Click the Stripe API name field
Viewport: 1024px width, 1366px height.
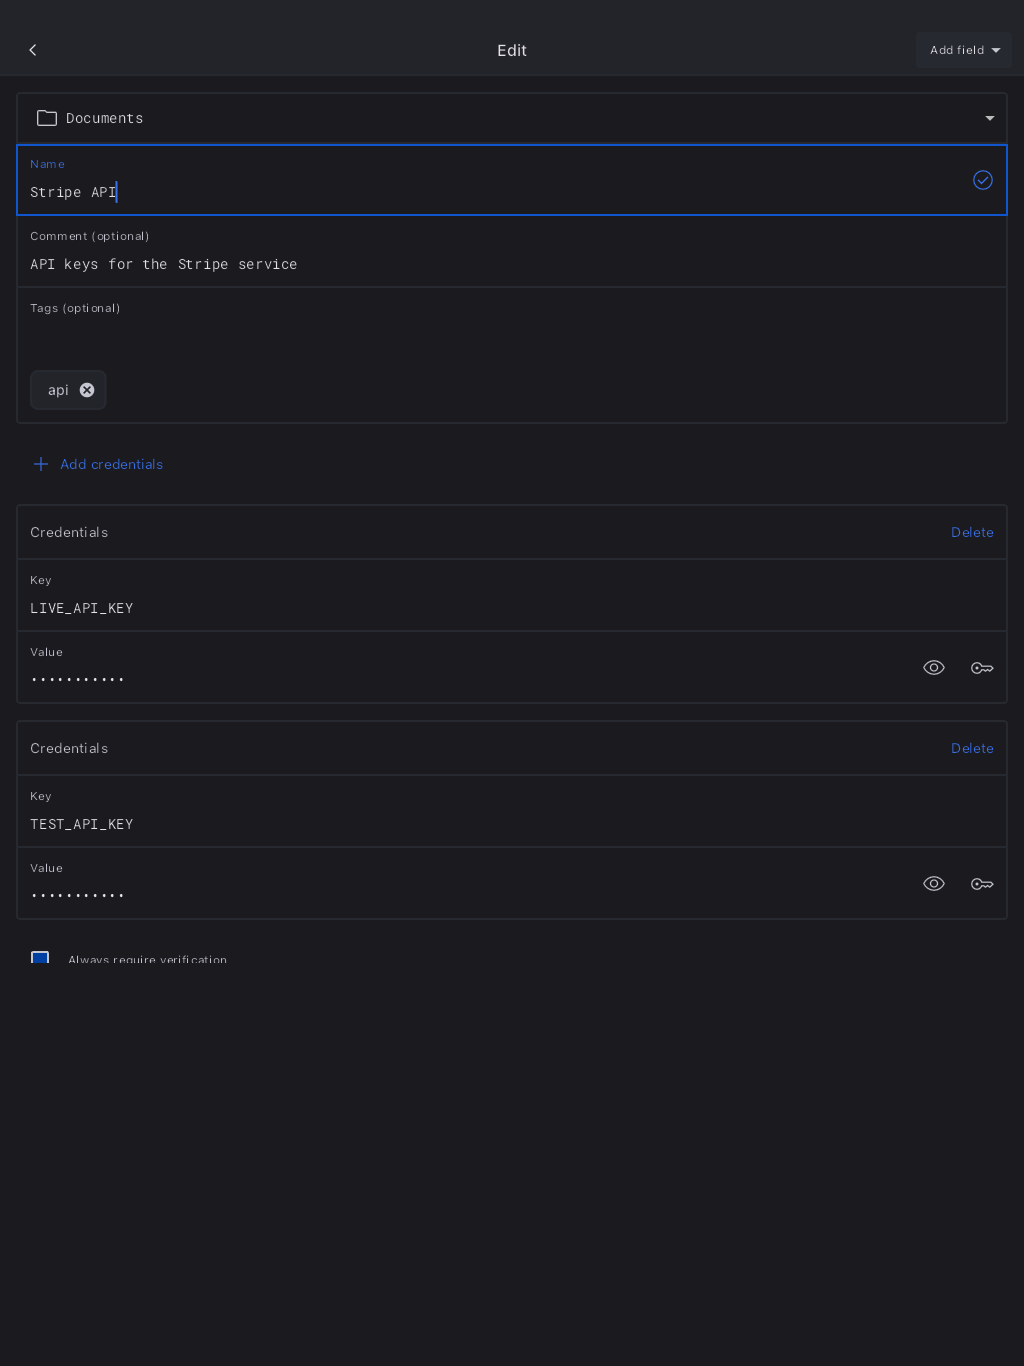(400, 192)
